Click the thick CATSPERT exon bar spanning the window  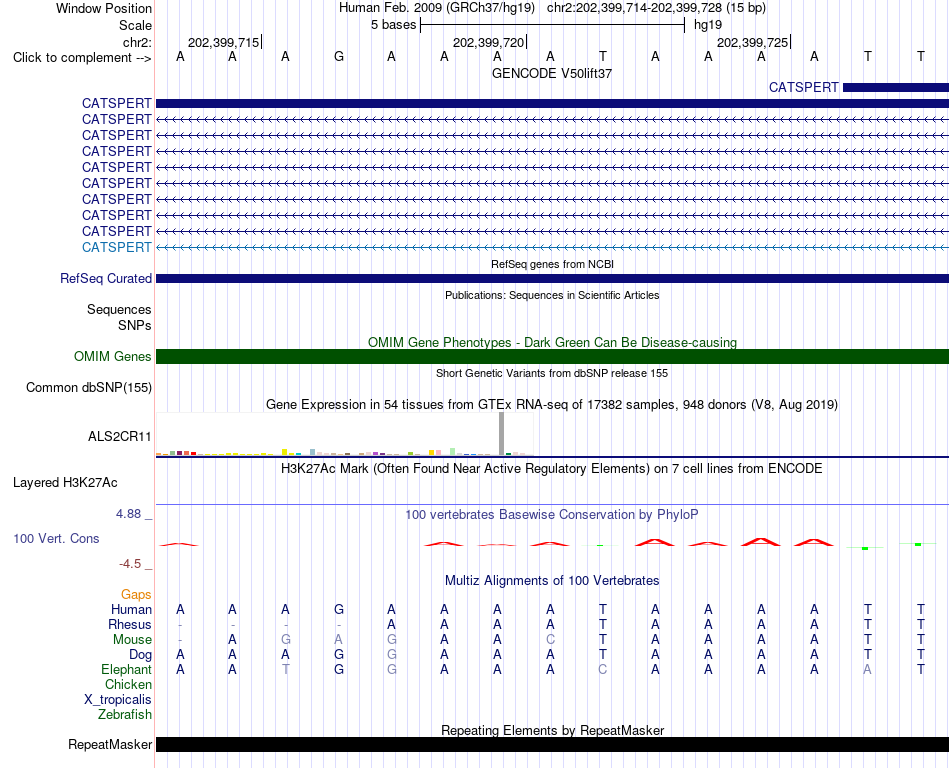(552, 104)
